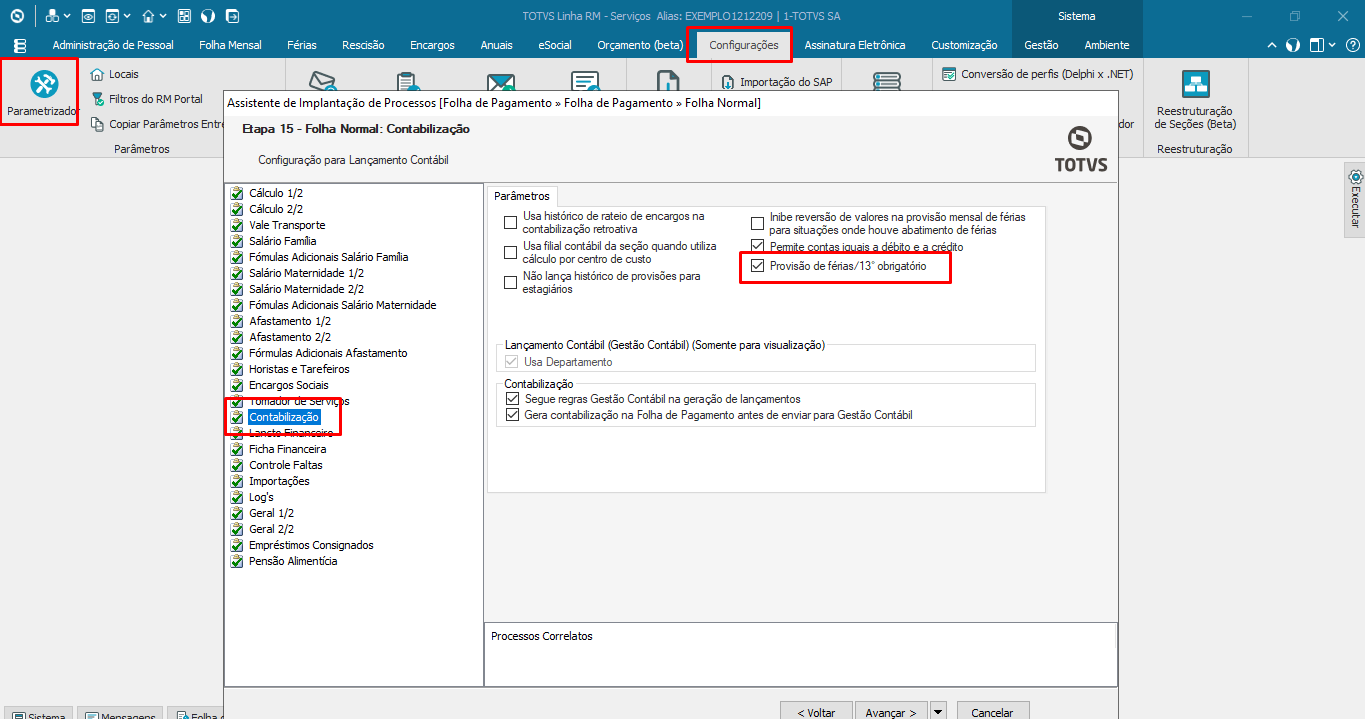Open Reestruturação de Seções (Beta)

click(1195, 100)
